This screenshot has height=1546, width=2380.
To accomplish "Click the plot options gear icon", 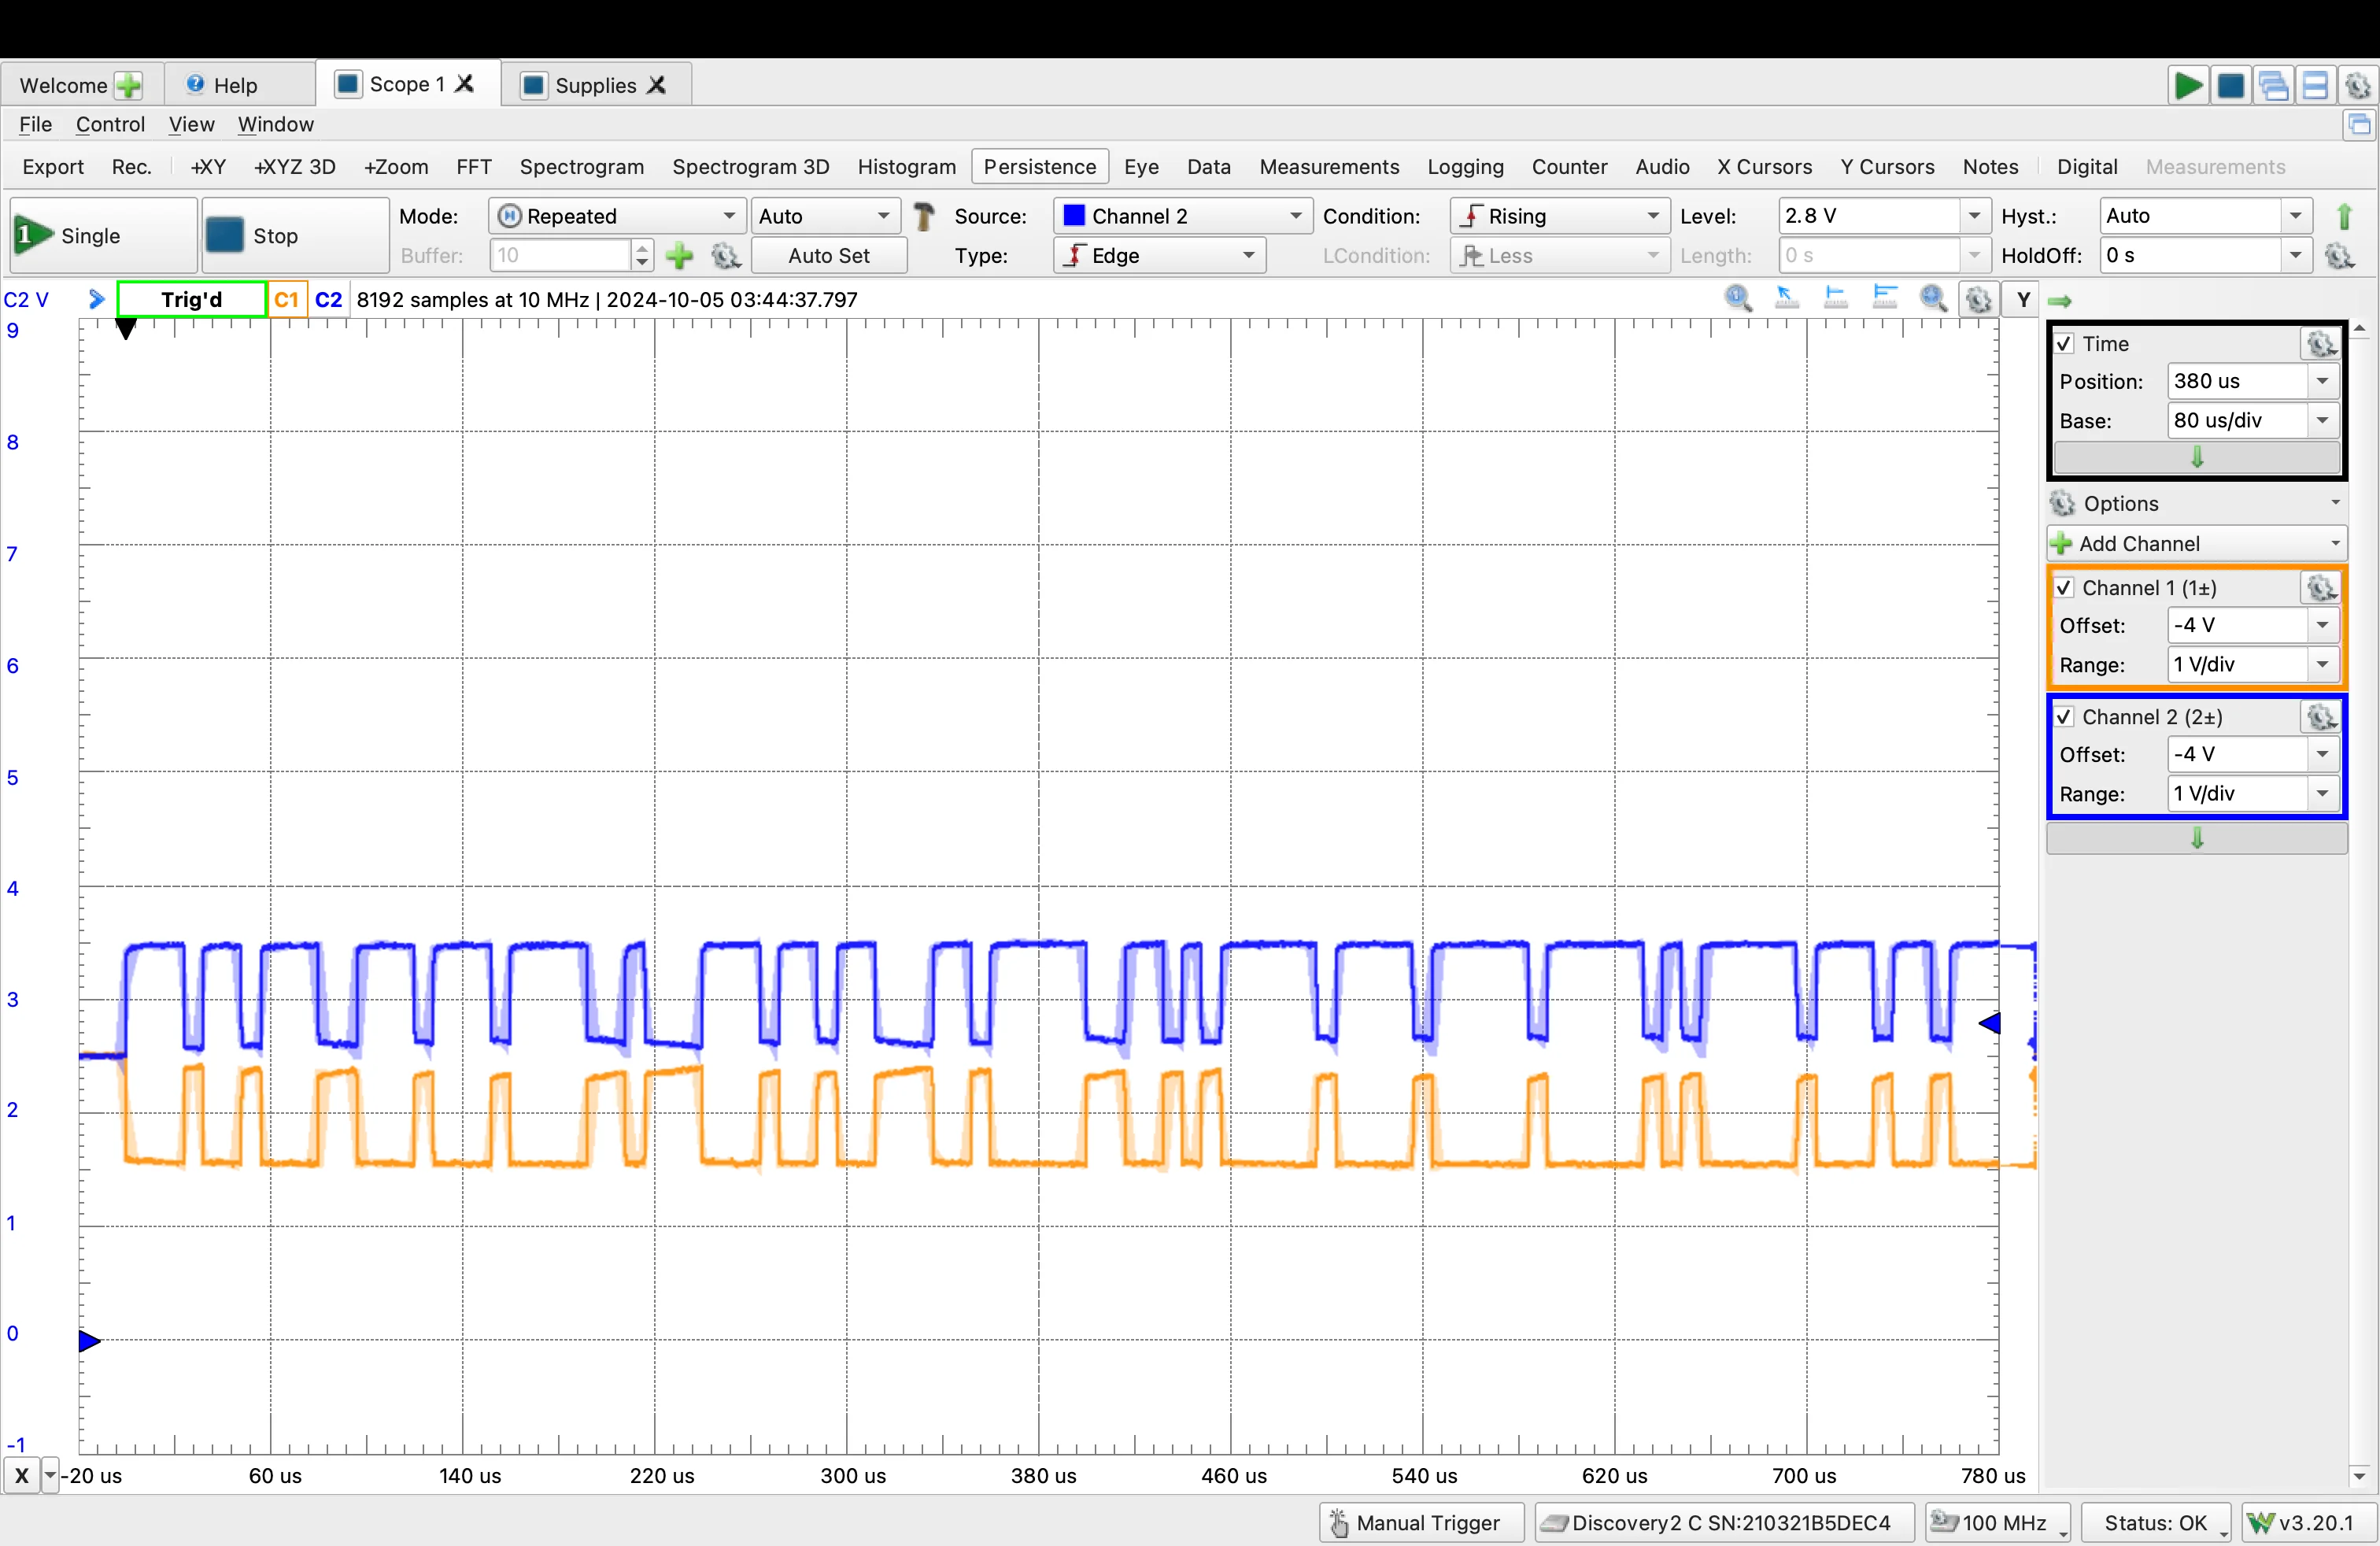I will click(x=1978, y=299).
